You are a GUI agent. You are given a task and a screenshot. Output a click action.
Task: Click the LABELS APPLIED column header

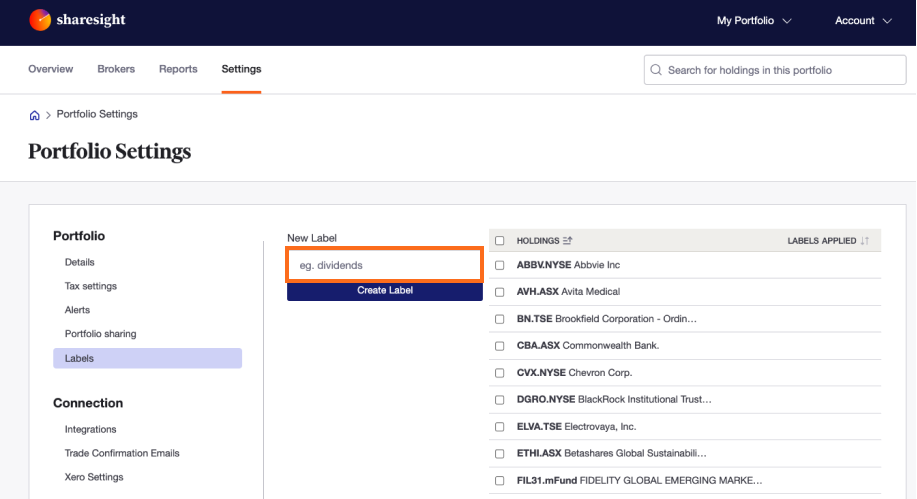[822, 240]
